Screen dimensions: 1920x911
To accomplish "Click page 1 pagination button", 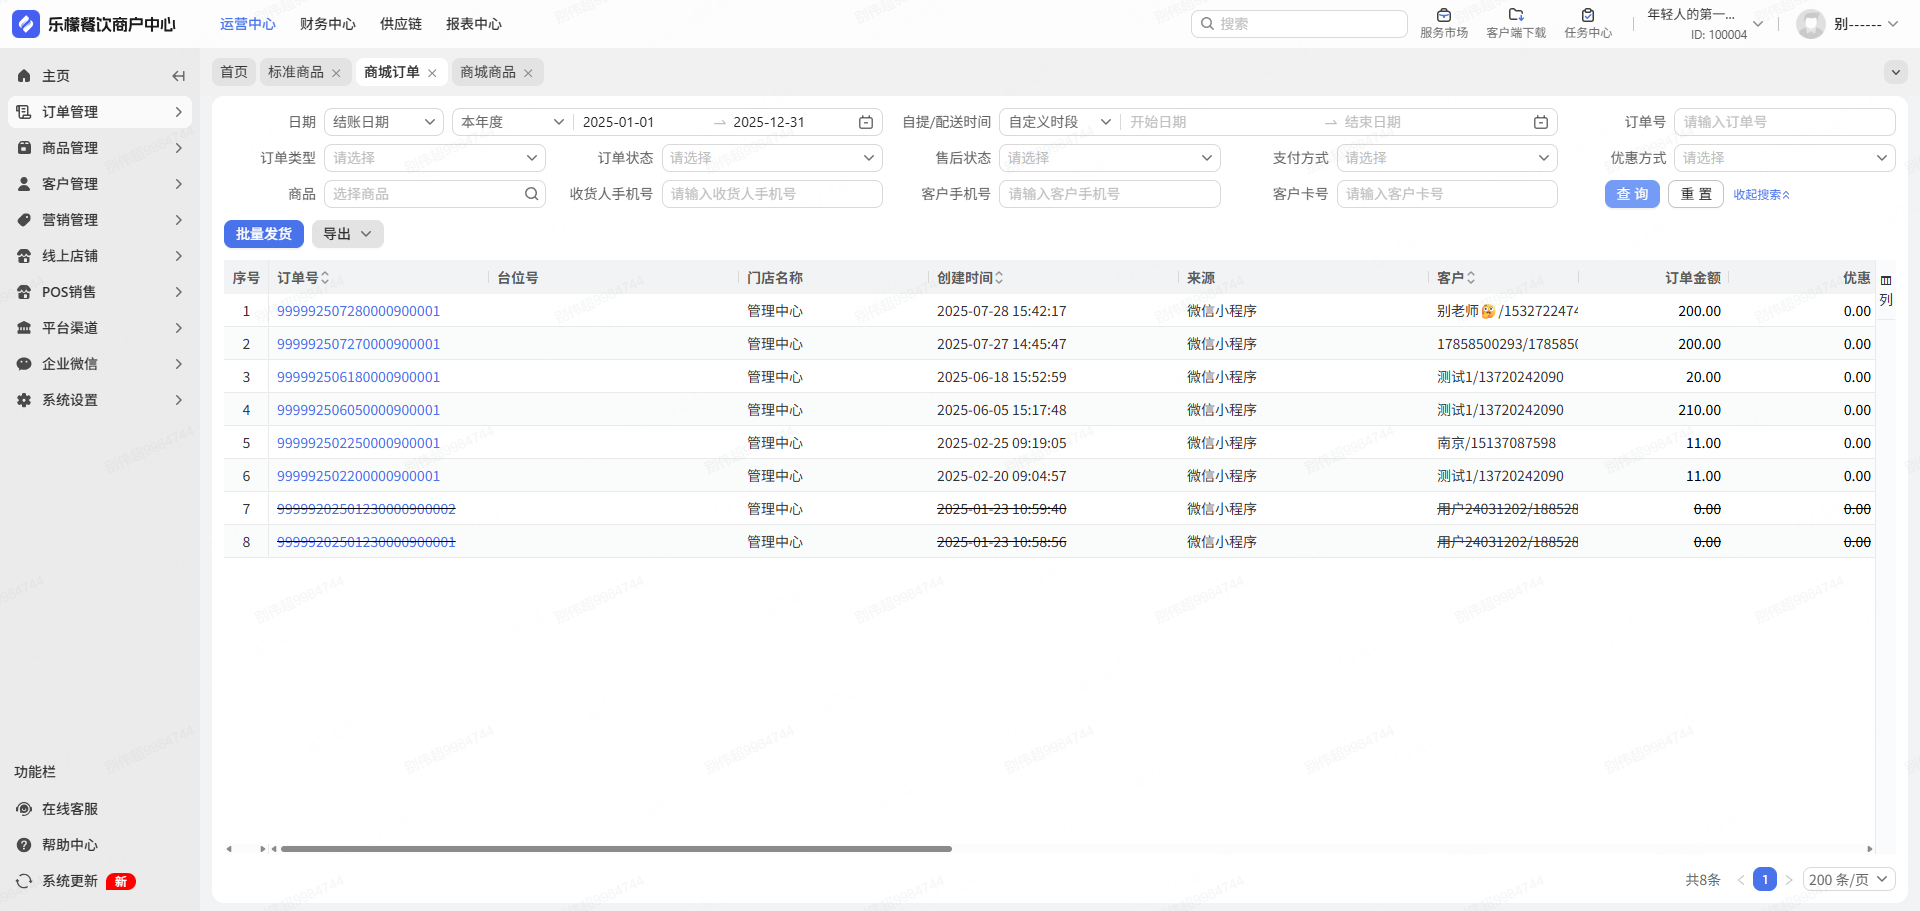I will tap(1765, 880).
